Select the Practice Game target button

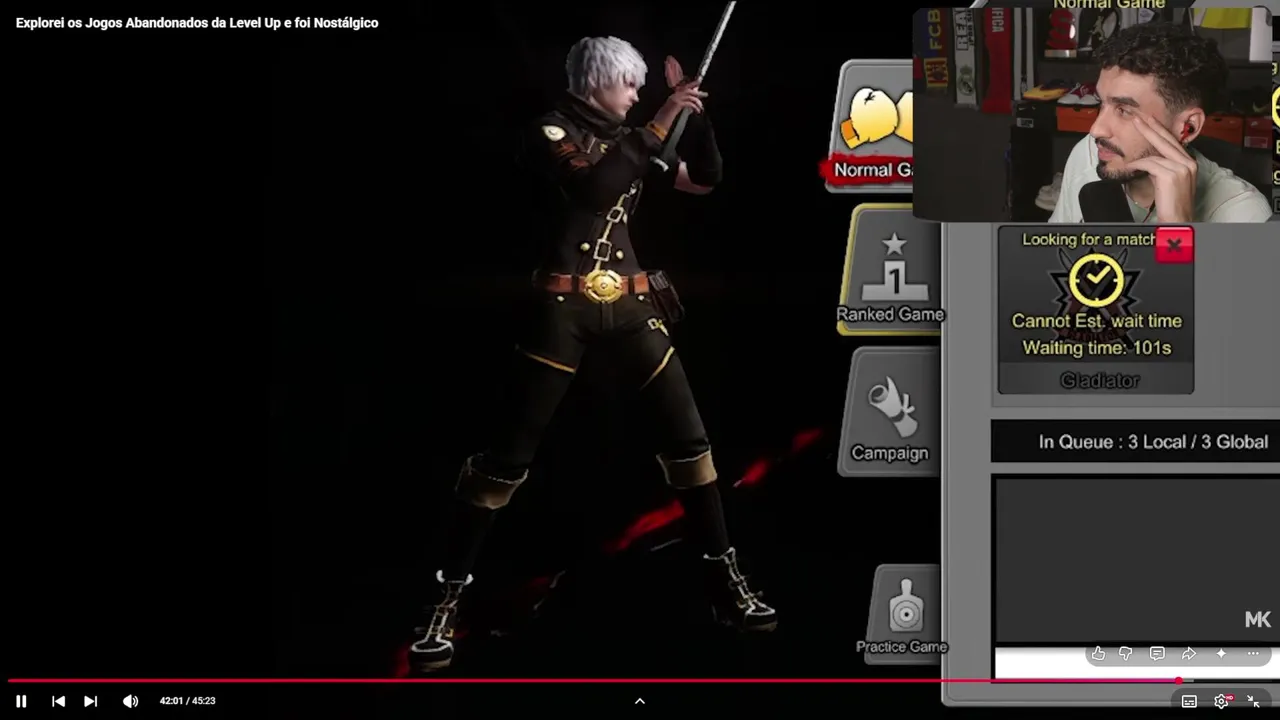901,612
